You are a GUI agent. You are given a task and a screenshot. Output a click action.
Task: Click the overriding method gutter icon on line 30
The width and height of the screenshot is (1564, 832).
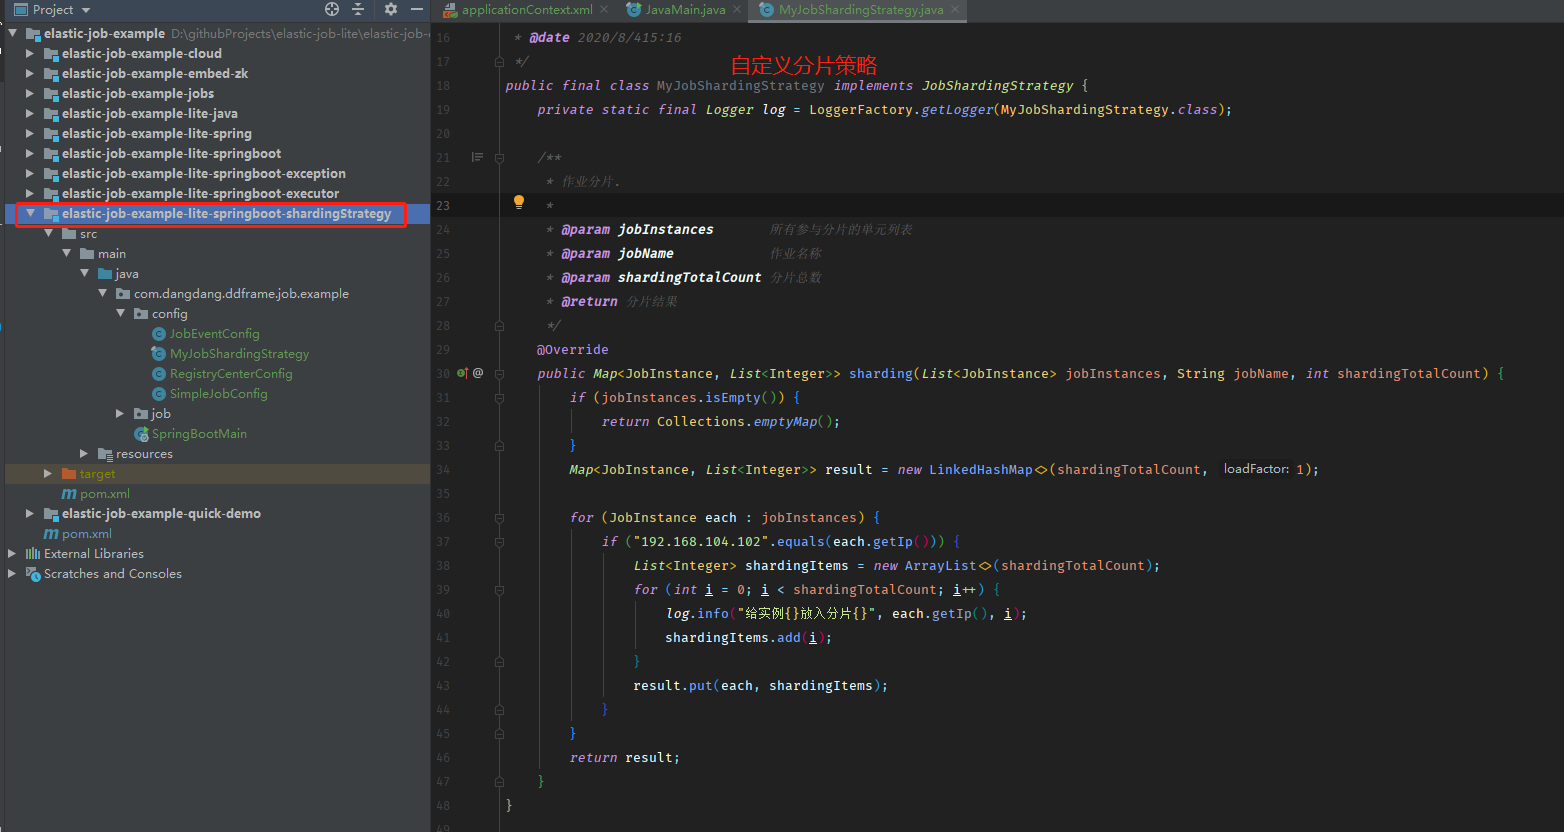pos(462,373)
